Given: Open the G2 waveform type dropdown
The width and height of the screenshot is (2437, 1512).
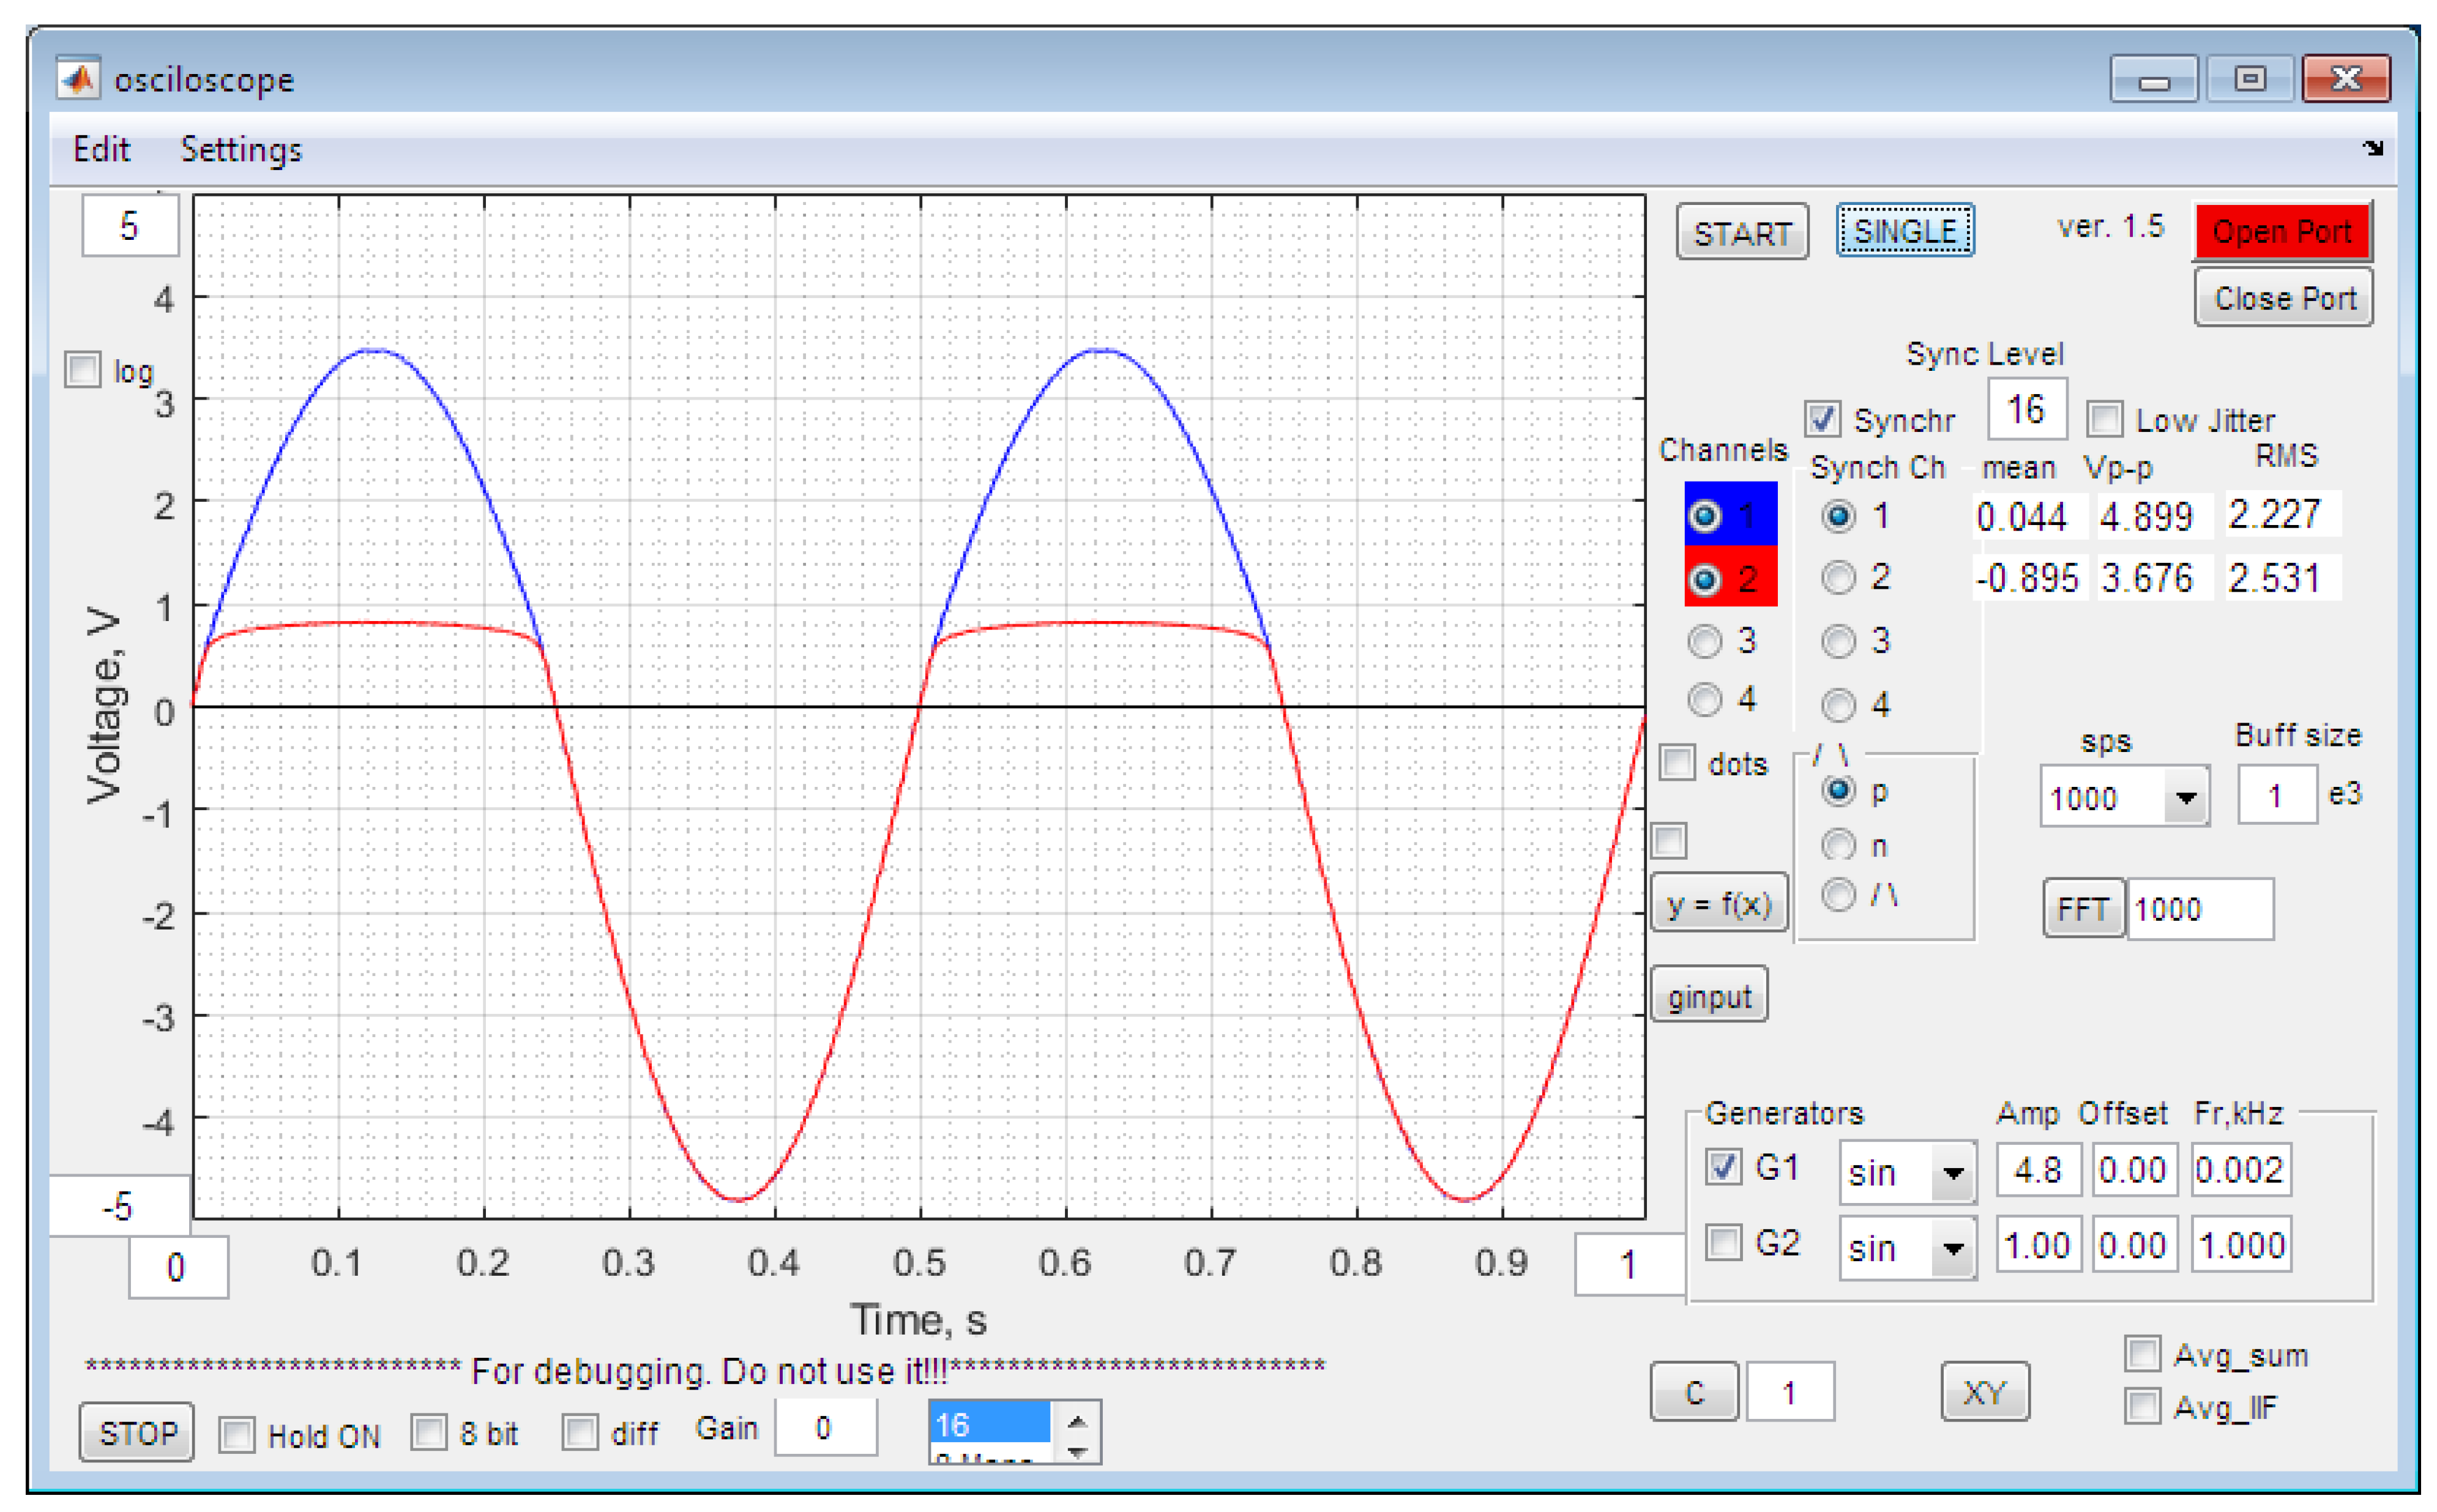Looking at the screenshot, I should point(1953,1247).
